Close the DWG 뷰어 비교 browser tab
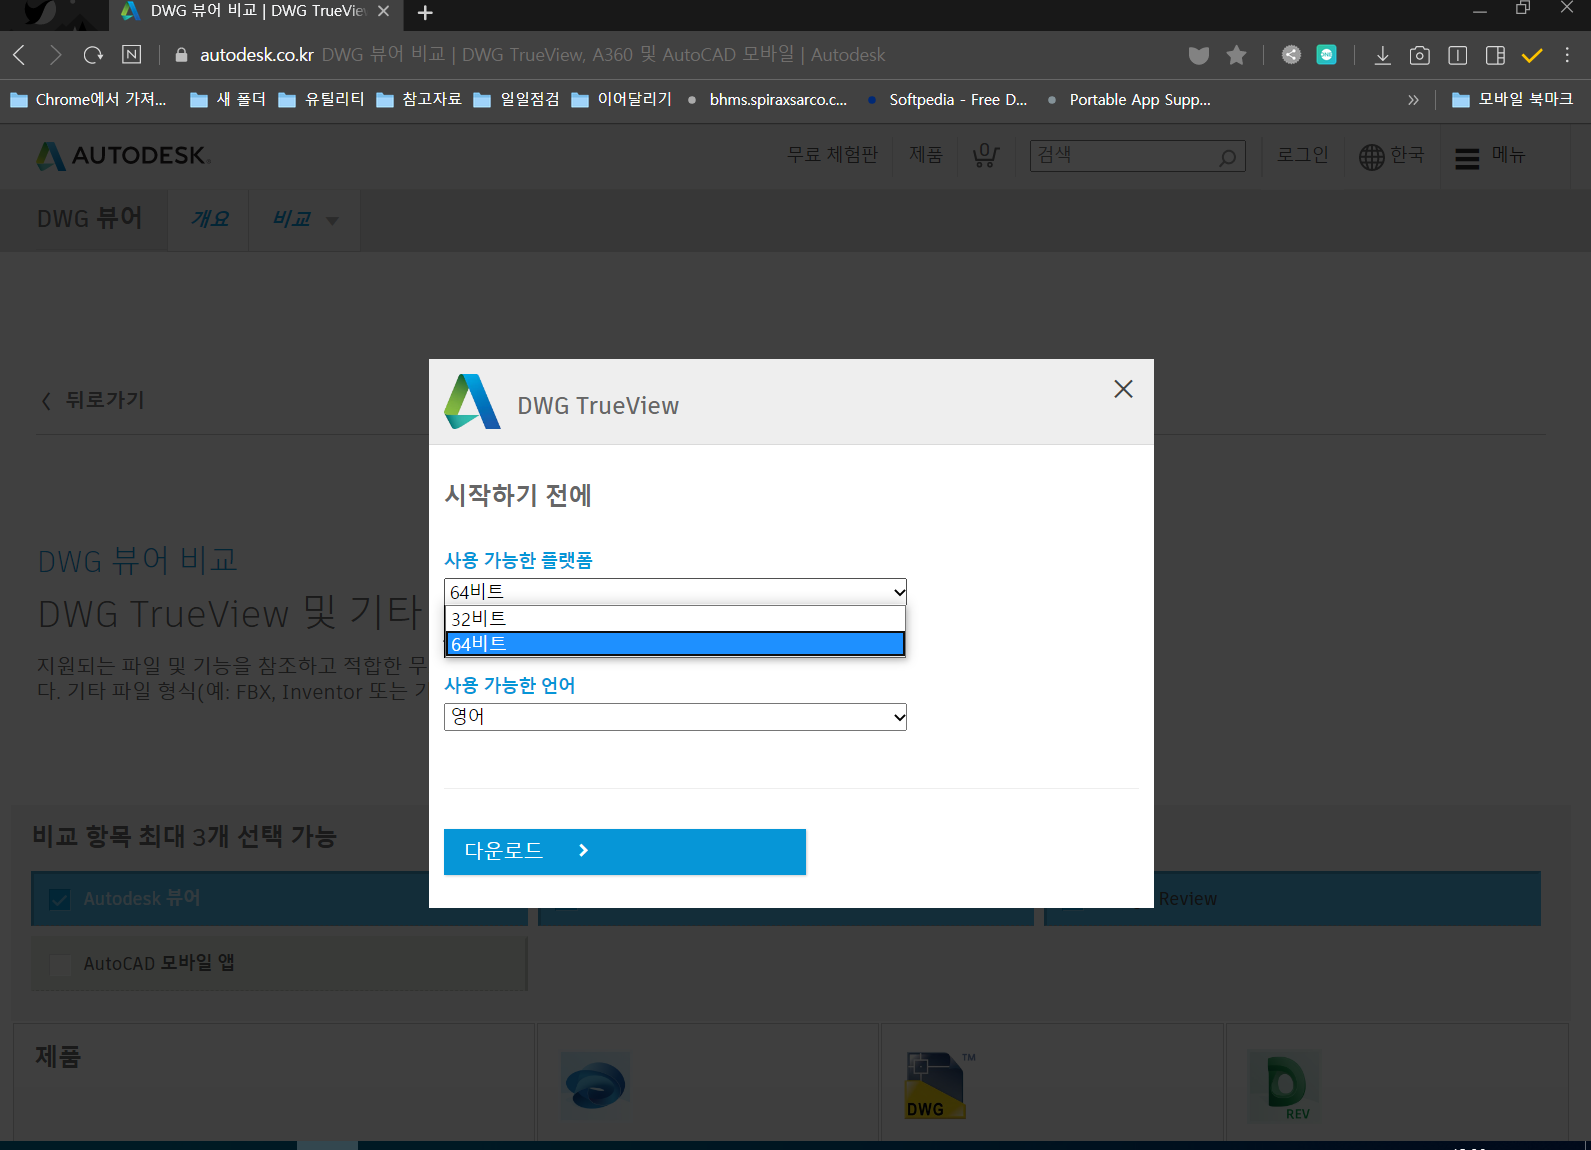The width and height of the screenshot is (1591, 1150). (x=383, y=11)
